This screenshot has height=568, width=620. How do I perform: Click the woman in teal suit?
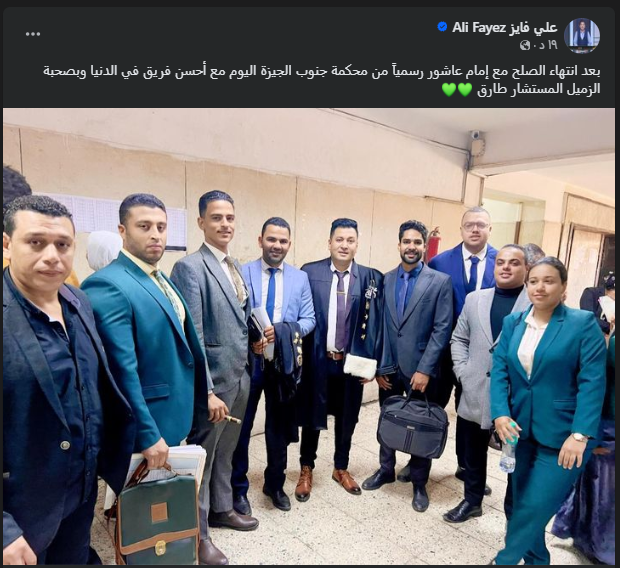click(x=549, y=409)
